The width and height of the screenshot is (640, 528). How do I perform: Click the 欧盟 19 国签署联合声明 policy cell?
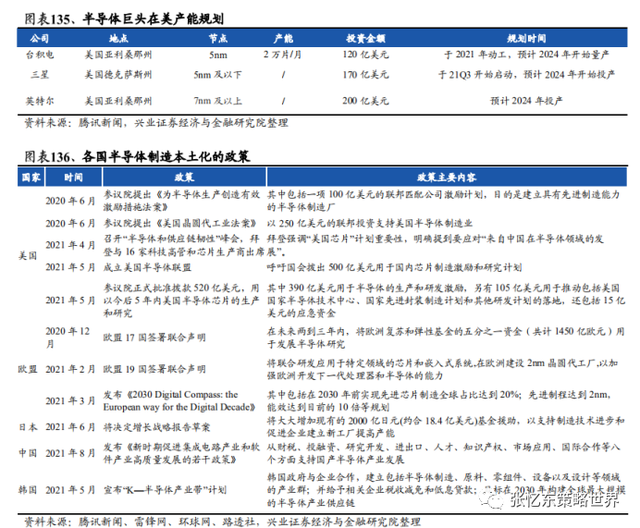point(154,369)
